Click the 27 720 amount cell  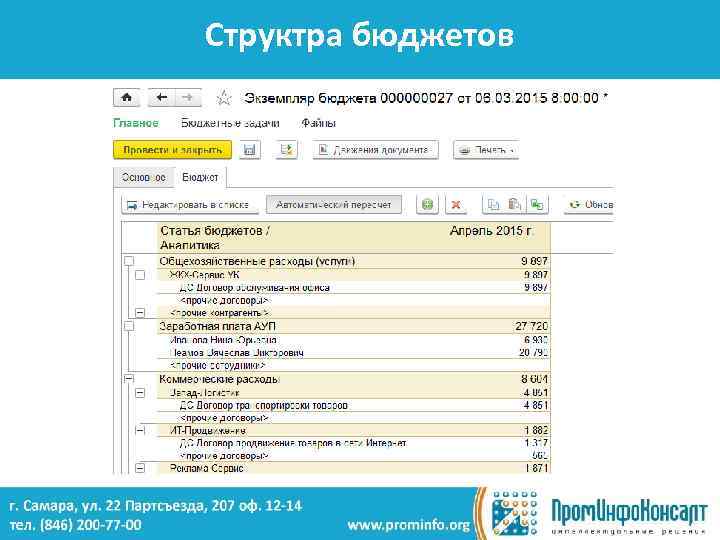click(531, 326)
